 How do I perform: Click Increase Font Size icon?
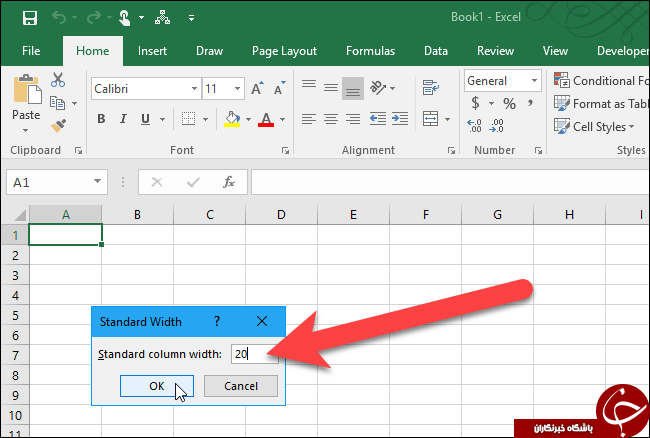tap(257, 88)
